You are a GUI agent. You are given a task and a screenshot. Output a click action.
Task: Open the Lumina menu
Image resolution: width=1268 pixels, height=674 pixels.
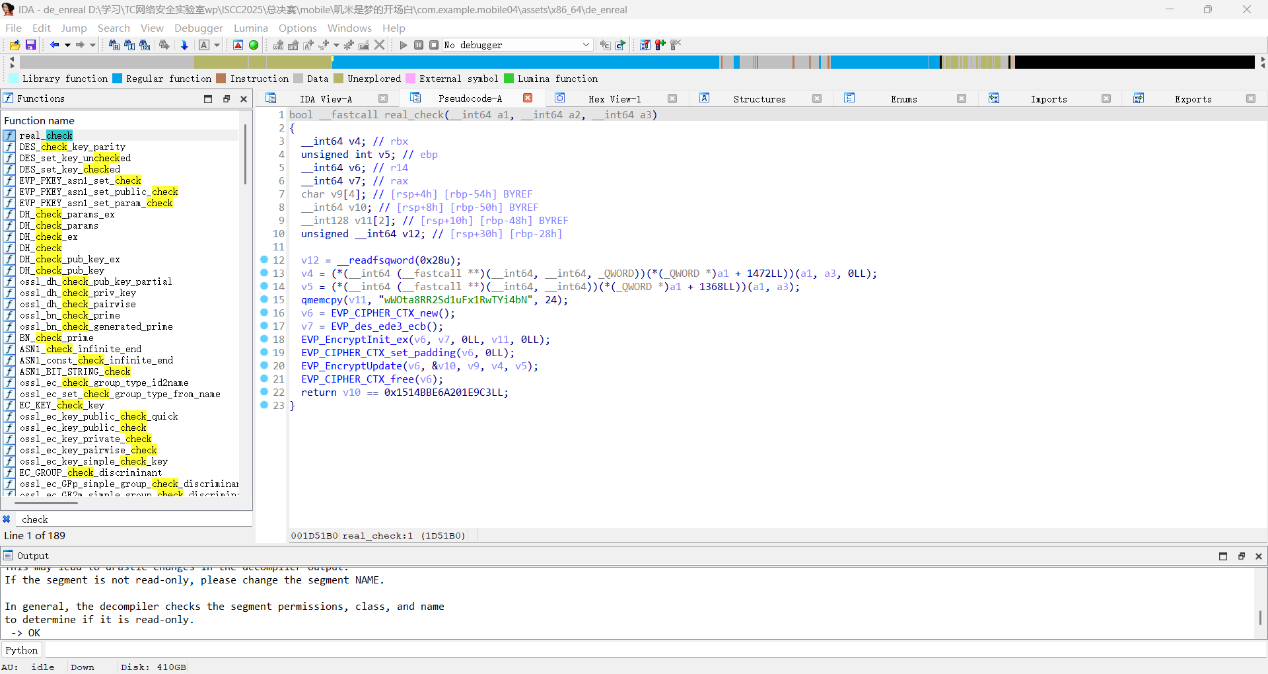251,28
